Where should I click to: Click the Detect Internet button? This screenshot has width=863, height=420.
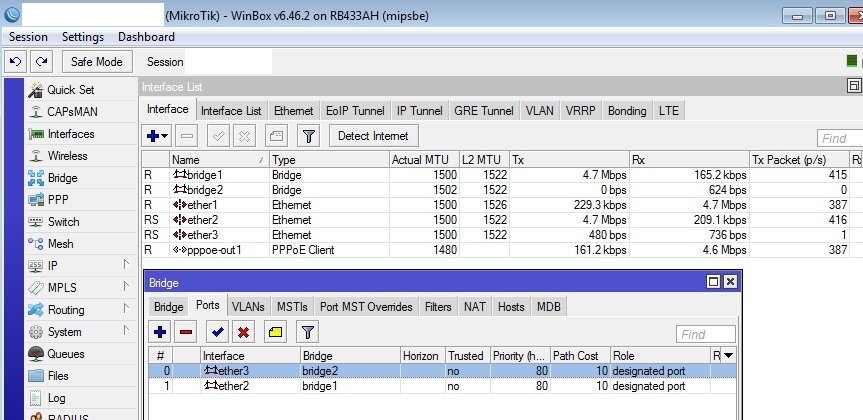pyautogui.click(x=373, y=135)
